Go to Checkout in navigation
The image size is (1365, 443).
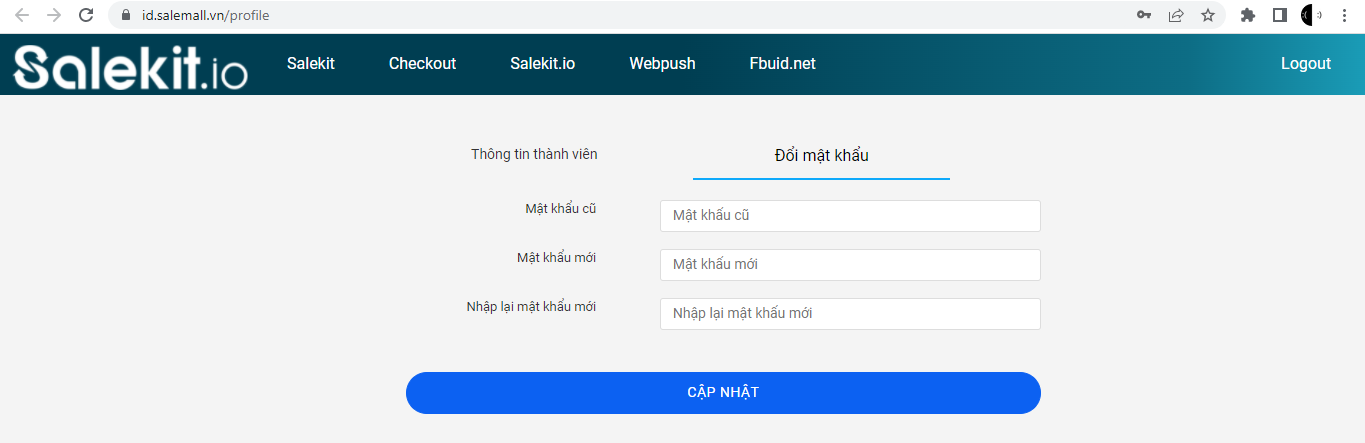click(422, 63)
